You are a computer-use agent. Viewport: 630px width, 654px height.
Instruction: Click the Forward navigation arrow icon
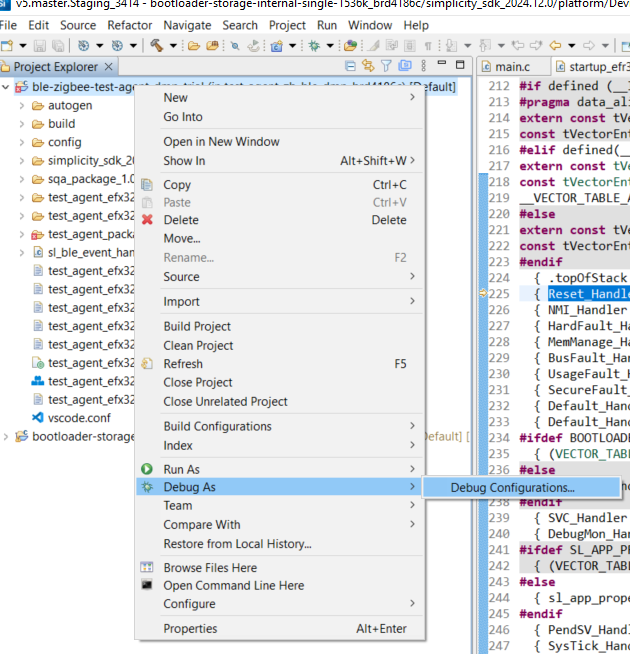pyautogui.click(x=588, y=45)
